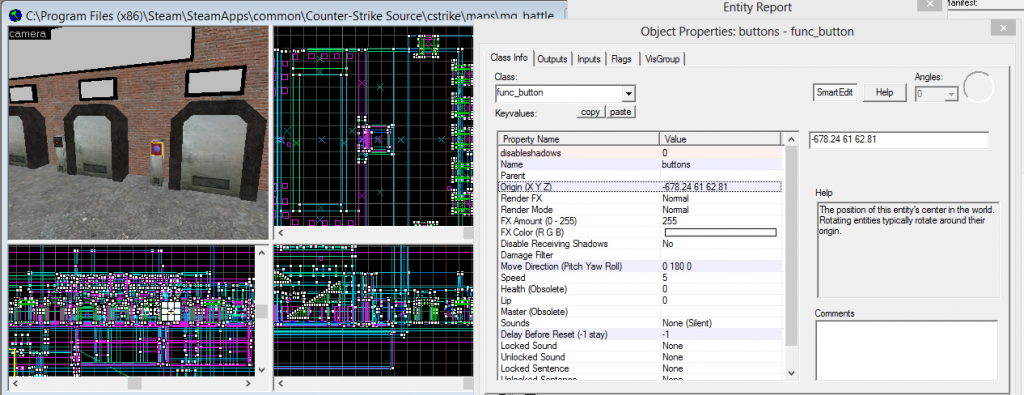This screenshot has width=1024, height=395.
Task: Edit the origin value text field
Action: point(899,140)
